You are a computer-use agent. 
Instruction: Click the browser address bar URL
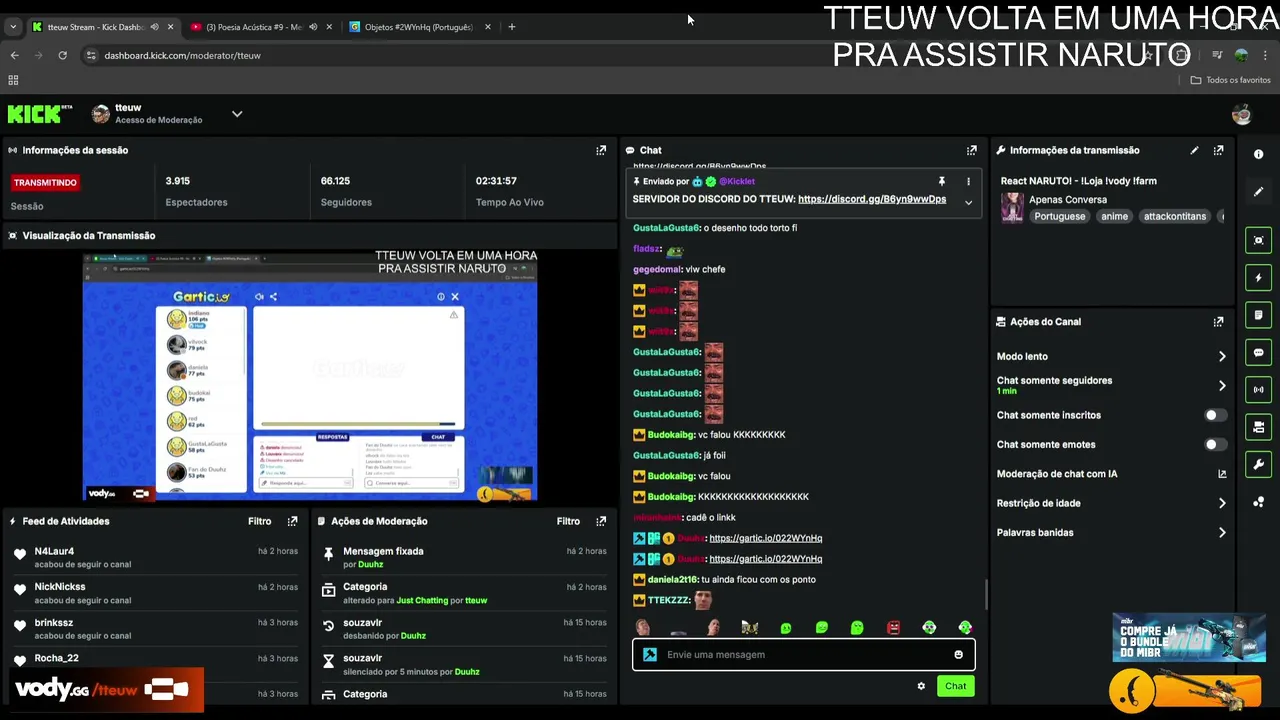click(182, 55)
